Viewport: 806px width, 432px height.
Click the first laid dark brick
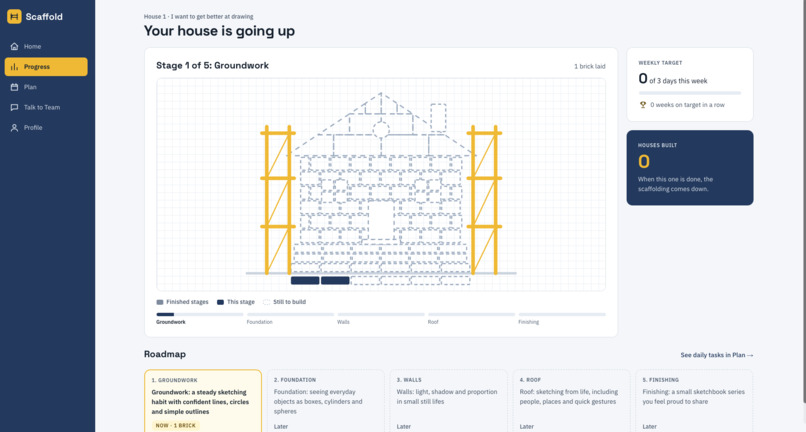(x=305, y=280)
